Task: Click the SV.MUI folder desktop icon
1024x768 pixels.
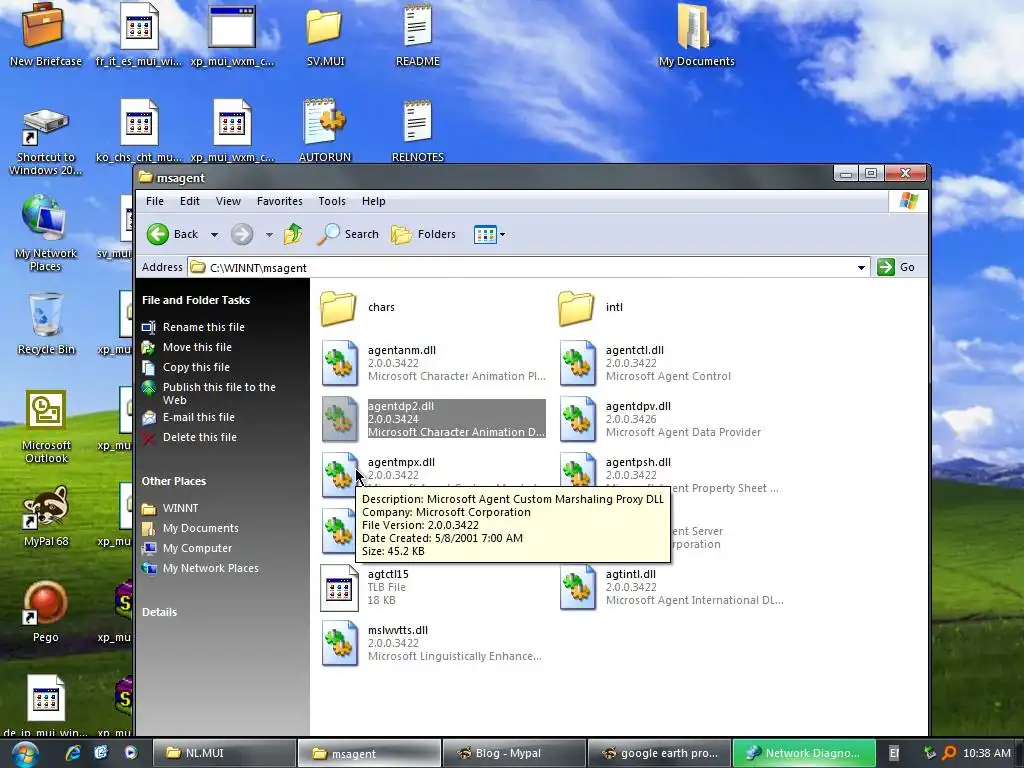Action: pos(325,27)
